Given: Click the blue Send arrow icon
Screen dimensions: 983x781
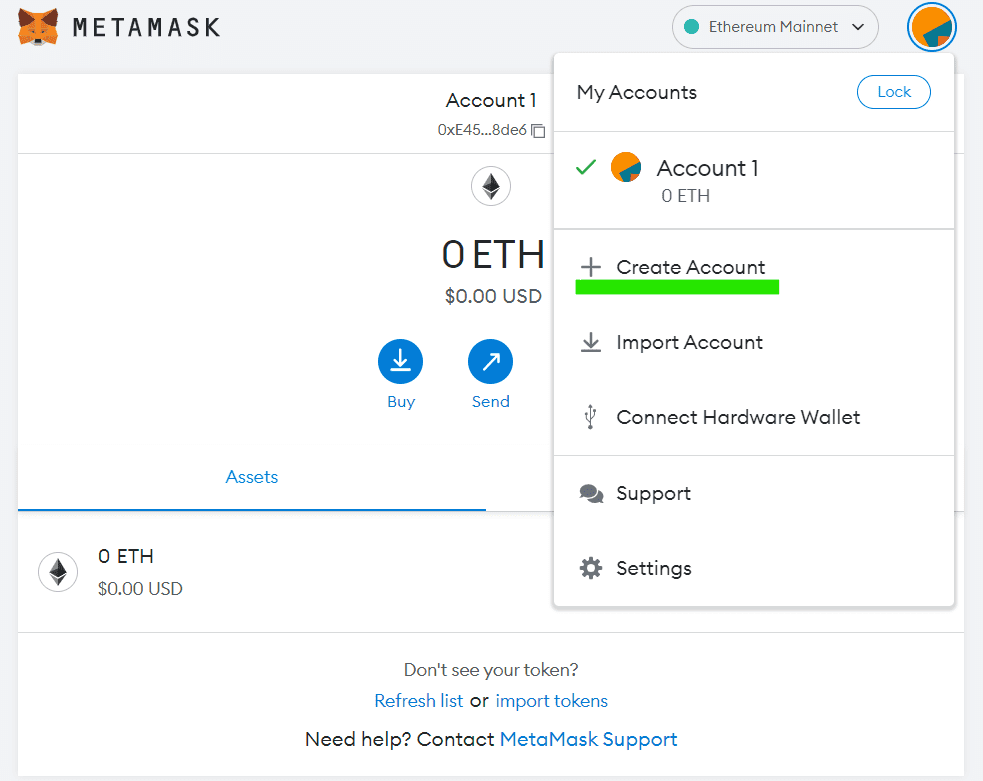Looking at the screenshot, I should coord(490,362).
